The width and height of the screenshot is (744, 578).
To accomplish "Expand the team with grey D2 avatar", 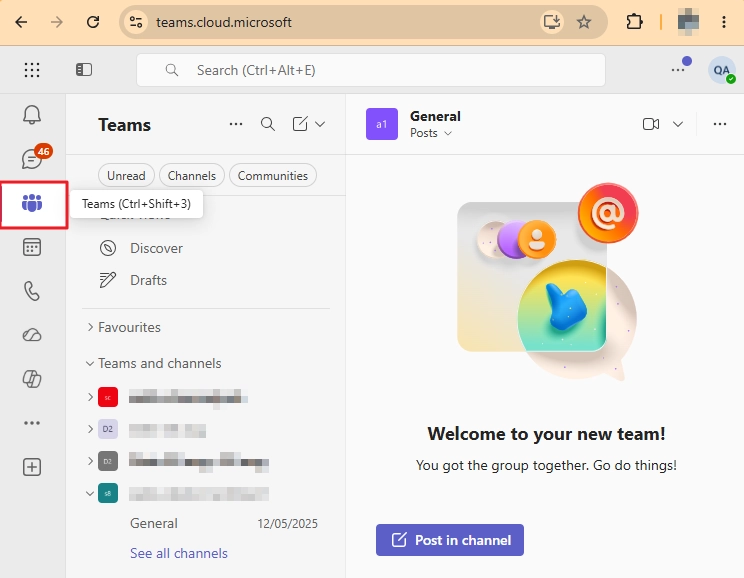I will (x=90, y=461).
